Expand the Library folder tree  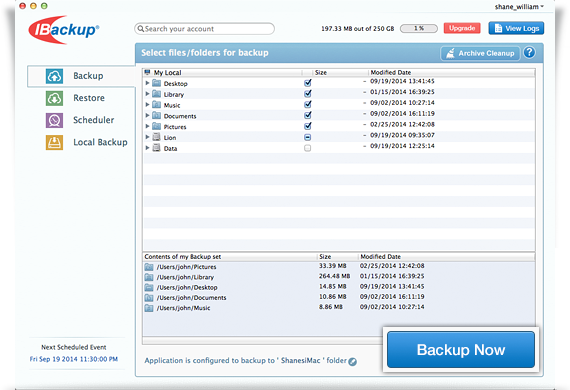pos(147,94)
